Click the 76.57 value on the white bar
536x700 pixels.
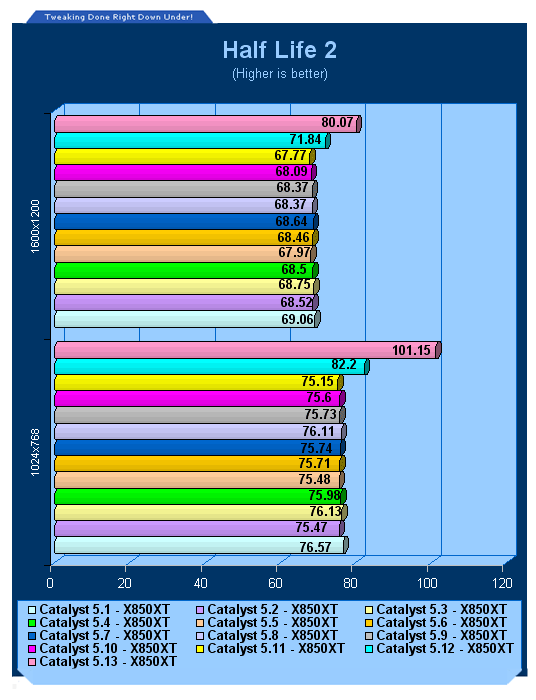(x=316, y=547)
